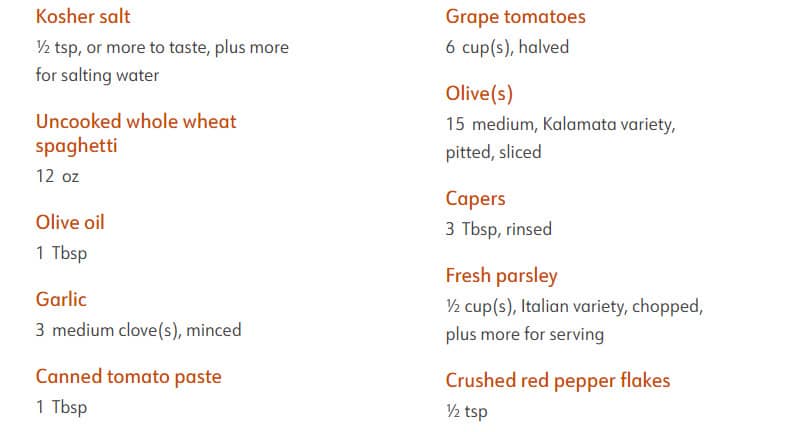Click 'plus more for serving' parsley note

tap(525, 334)
